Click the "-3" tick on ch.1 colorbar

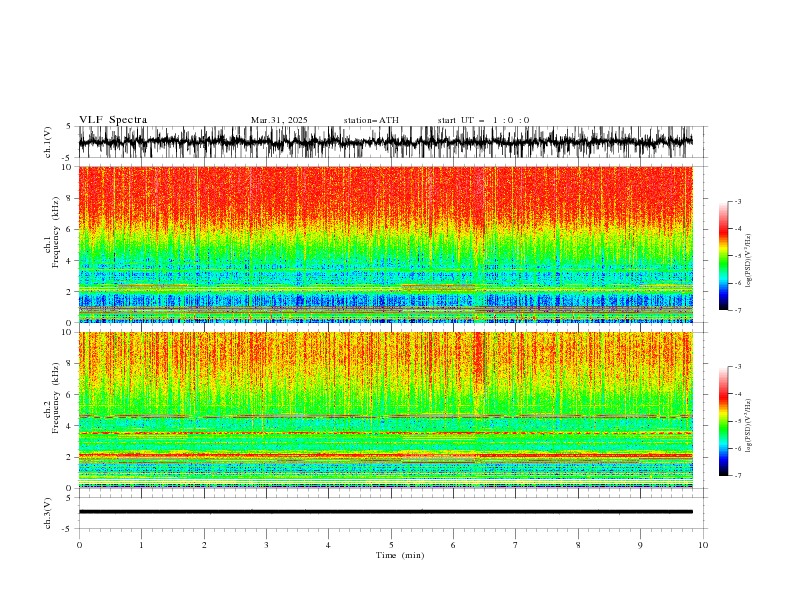738,201
